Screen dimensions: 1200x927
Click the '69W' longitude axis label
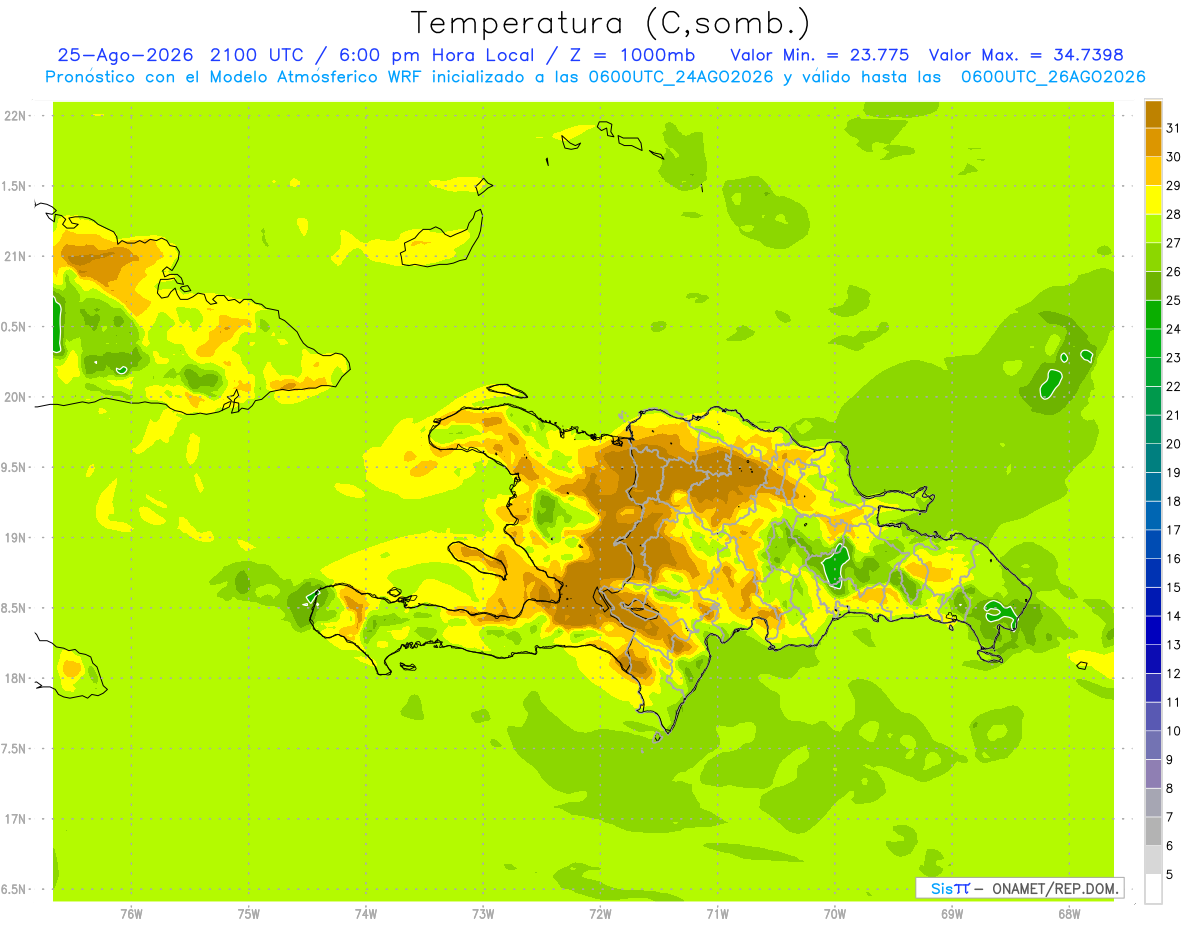tap(952, 913)
